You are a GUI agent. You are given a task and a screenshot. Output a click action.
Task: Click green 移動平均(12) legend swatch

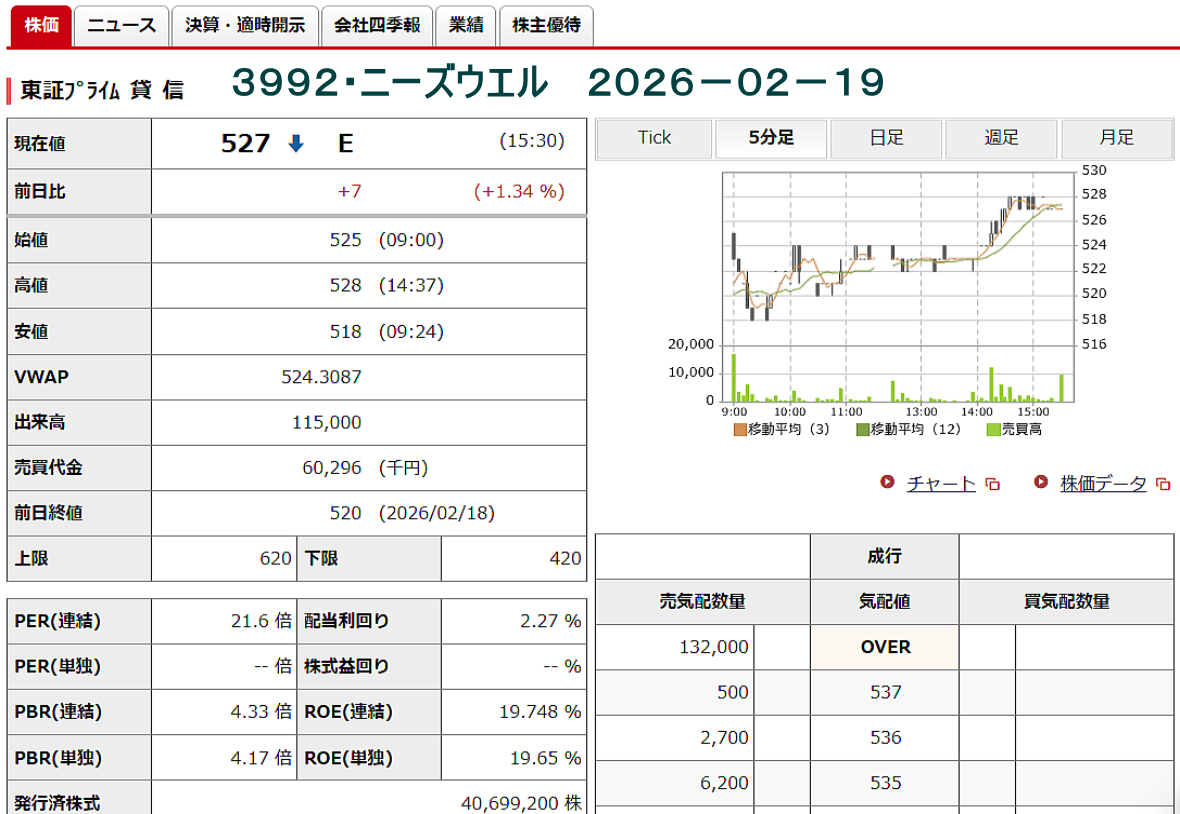pos(862,429)
